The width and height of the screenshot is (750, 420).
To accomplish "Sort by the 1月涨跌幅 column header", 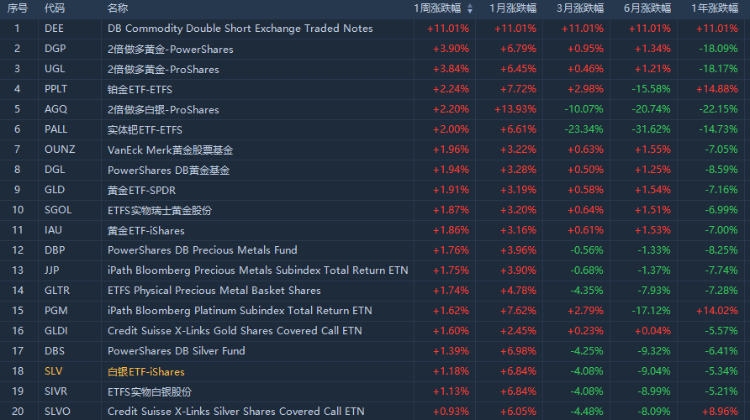I will [512, 8].
